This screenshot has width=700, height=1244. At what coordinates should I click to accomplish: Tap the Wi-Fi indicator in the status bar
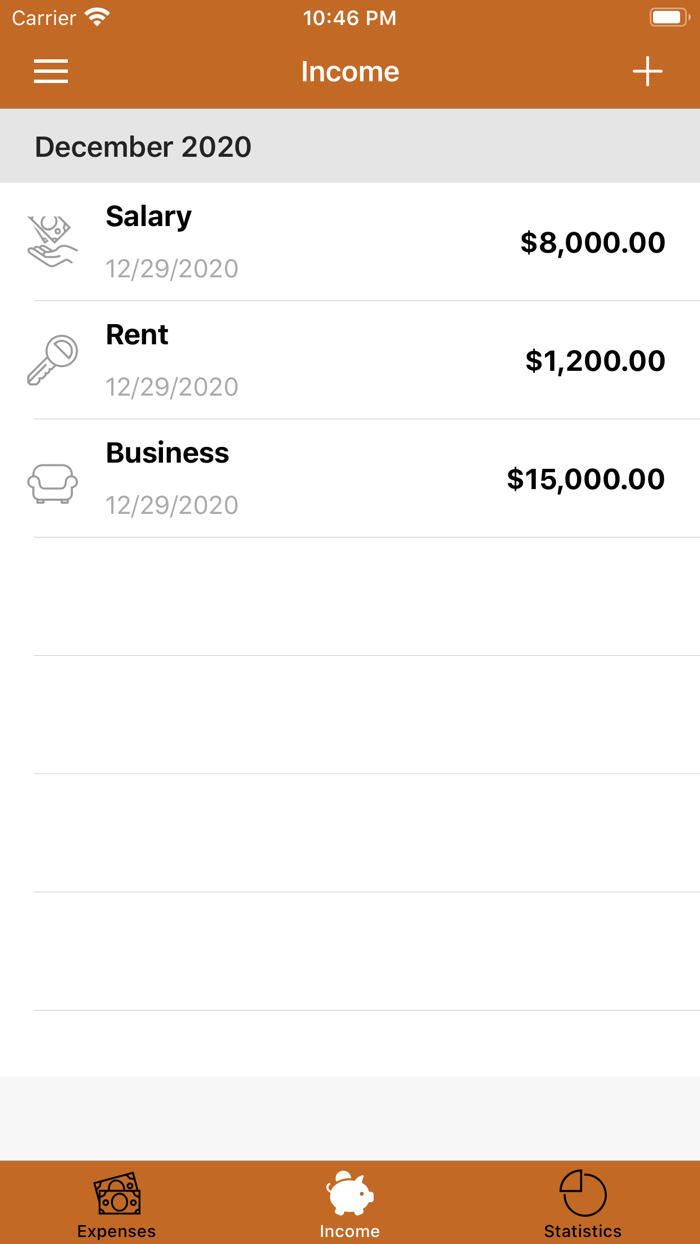point(95,16)
